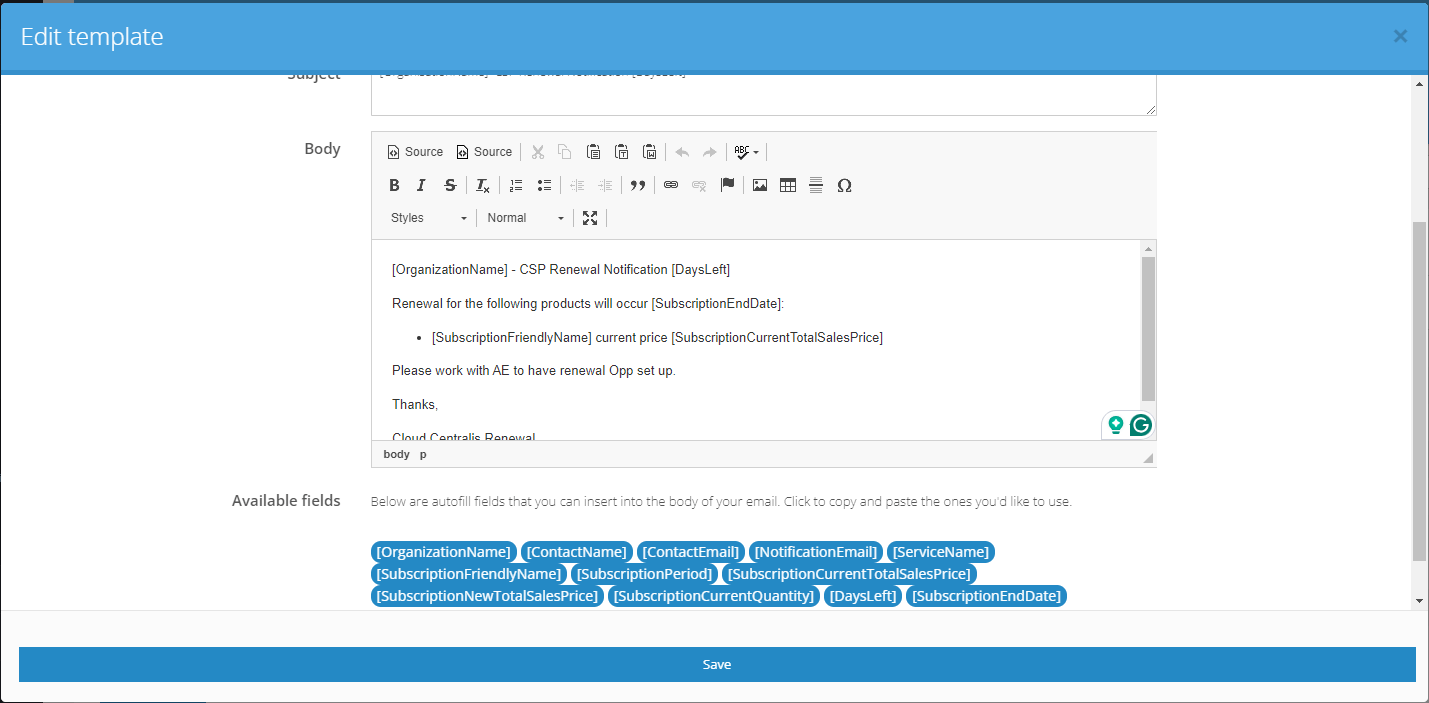Copy the [SubscriptionCurrentTotalSalesPrice] field tag

pyautogui.click(x=850, y=574)
